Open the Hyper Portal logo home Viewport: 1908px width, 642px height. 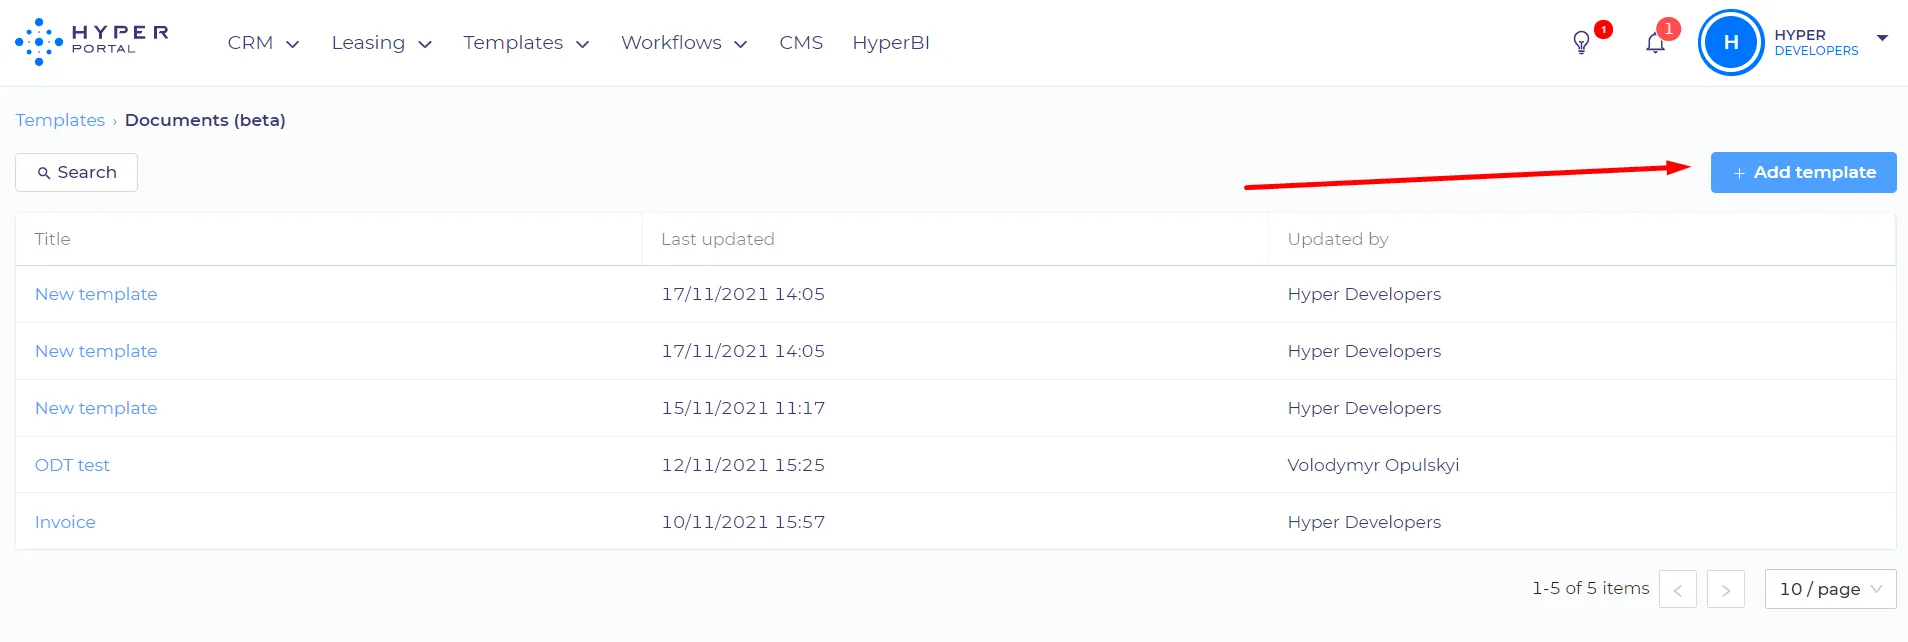click(x=92, y=42)
